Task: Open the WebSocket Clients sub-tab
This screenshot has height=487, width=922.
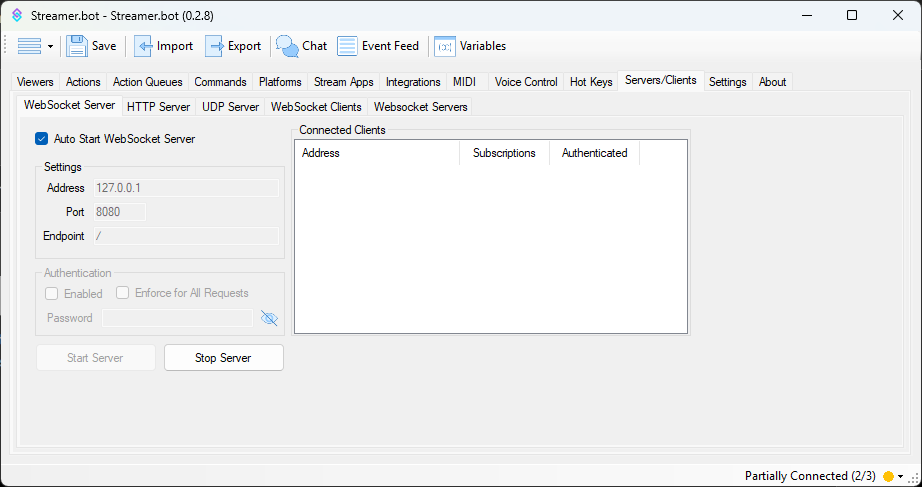Action: pos(316,106)
